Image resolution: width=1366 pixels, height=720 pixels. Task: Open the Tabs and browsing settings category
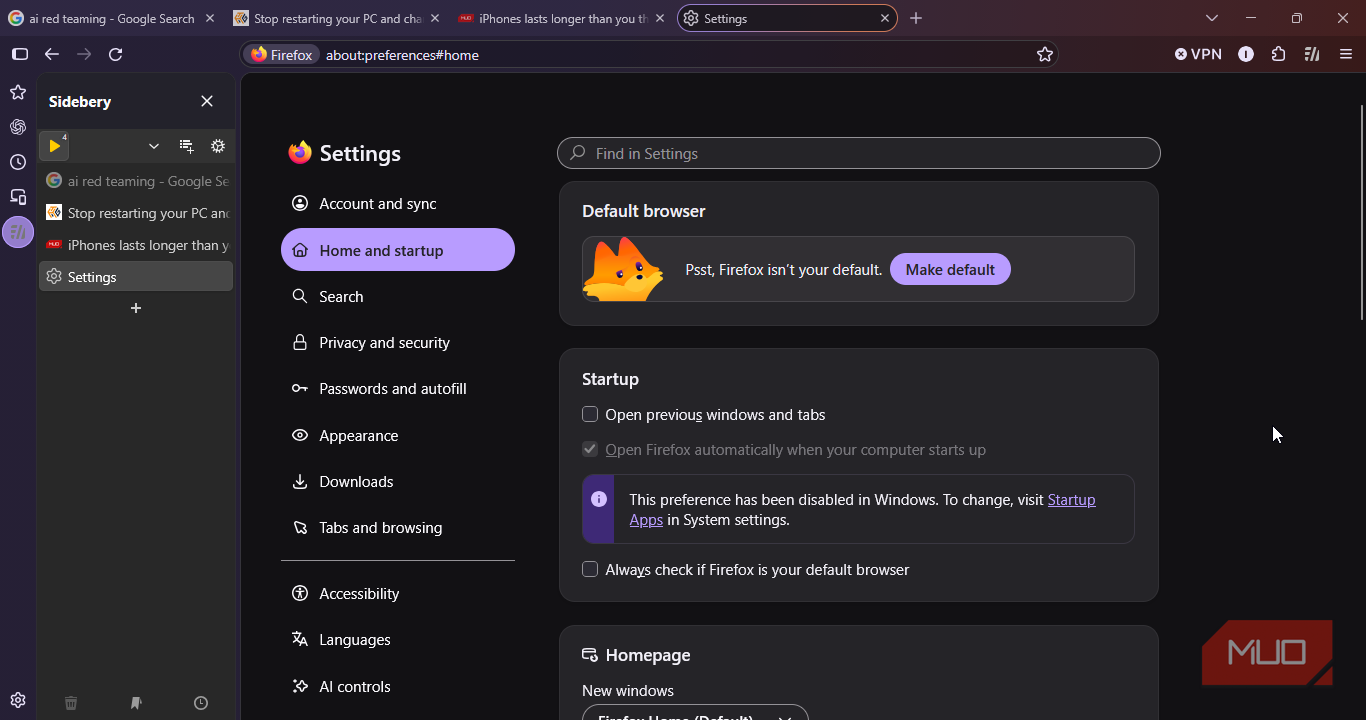(x=398, y=527)
